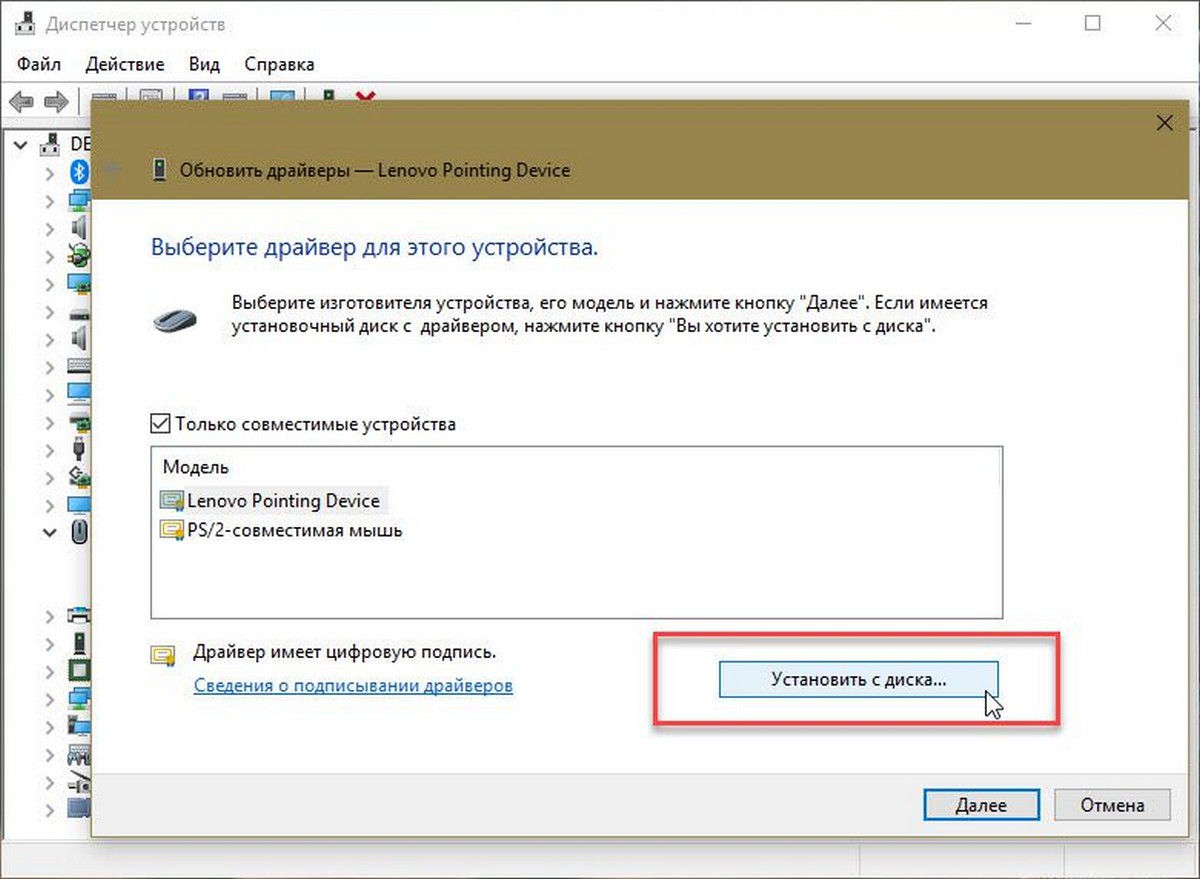Click the Forward arrow in Device Manager toolbar
1200x879 pixels.
pos(56,101)
